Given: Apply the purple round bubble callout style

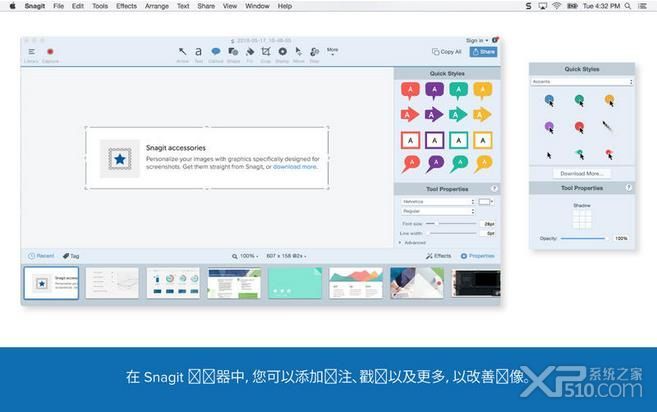Looking at the screenshot, I should tap(435, 164).
